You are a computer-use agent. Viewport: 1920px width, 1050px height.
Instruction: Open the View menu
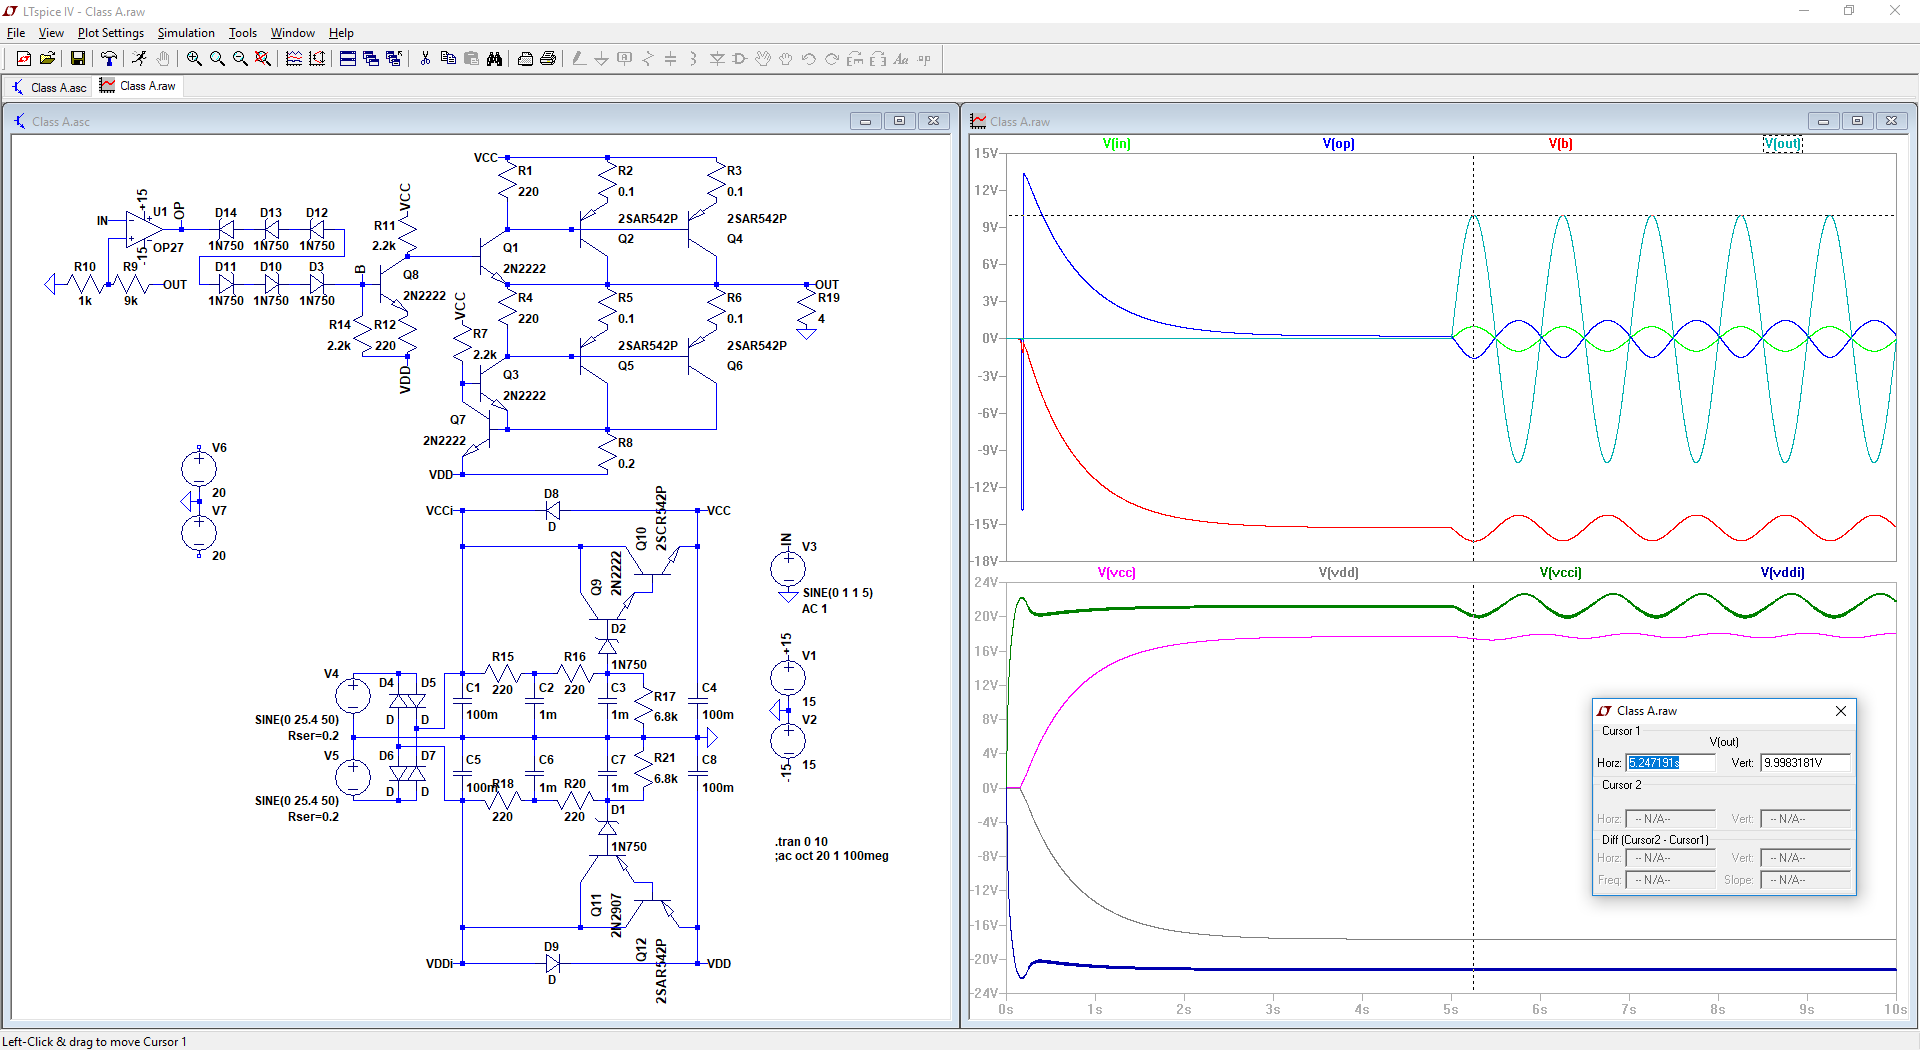tap(51, 33)
